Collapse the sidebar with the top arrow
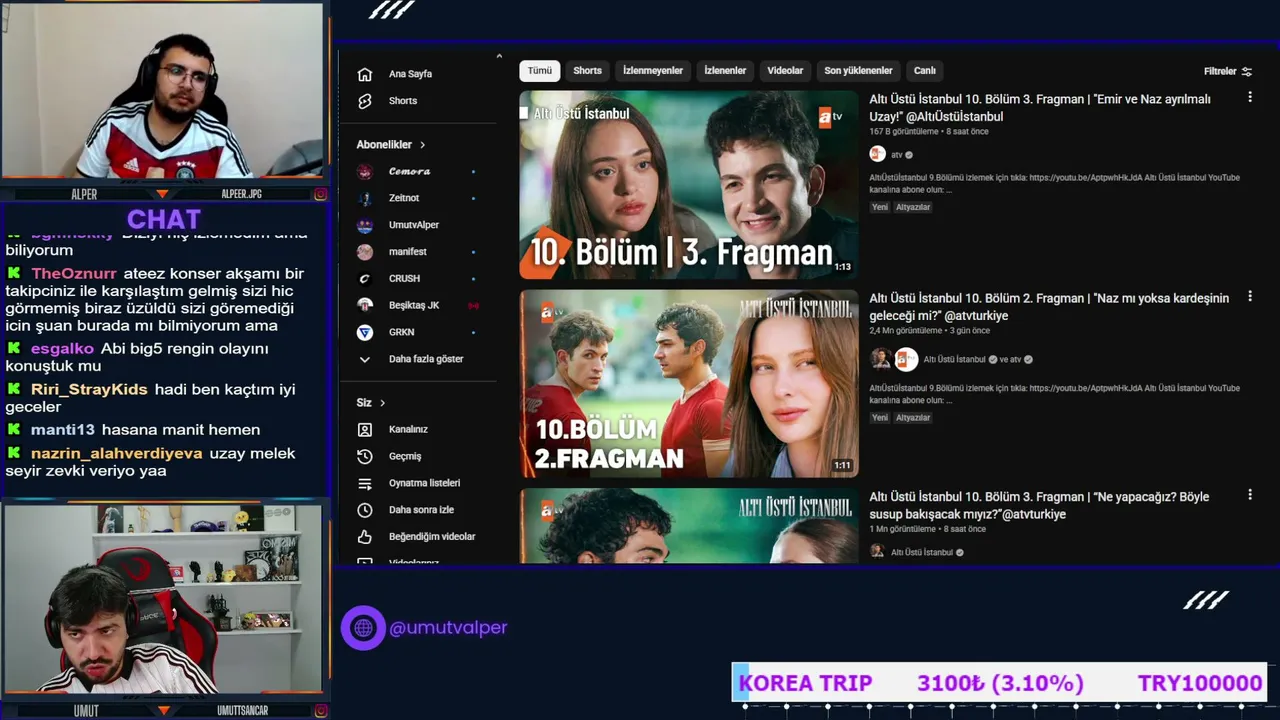Image resolution: width=1280 pixels, height=720 pixels. (499, 57)
